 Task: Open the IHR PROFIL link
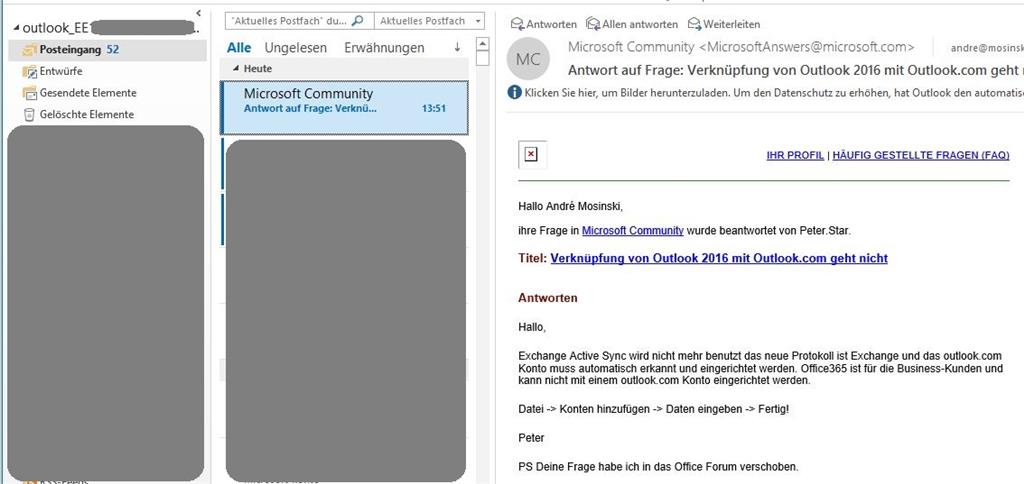[x=795, y=155]
